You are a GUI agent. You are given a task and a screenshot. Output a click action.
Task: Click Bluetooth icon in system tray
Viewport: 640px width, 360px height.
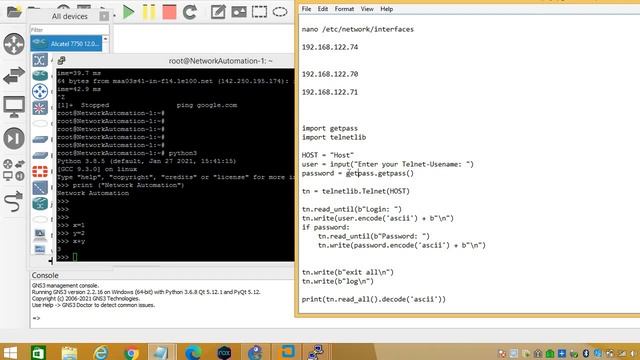click(586, 353)
